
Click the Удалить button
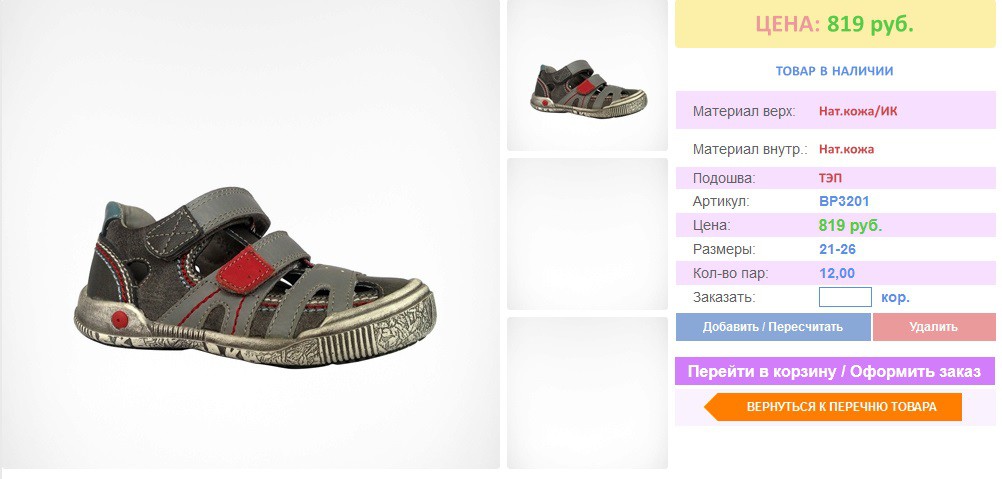(x=934, y=327)
